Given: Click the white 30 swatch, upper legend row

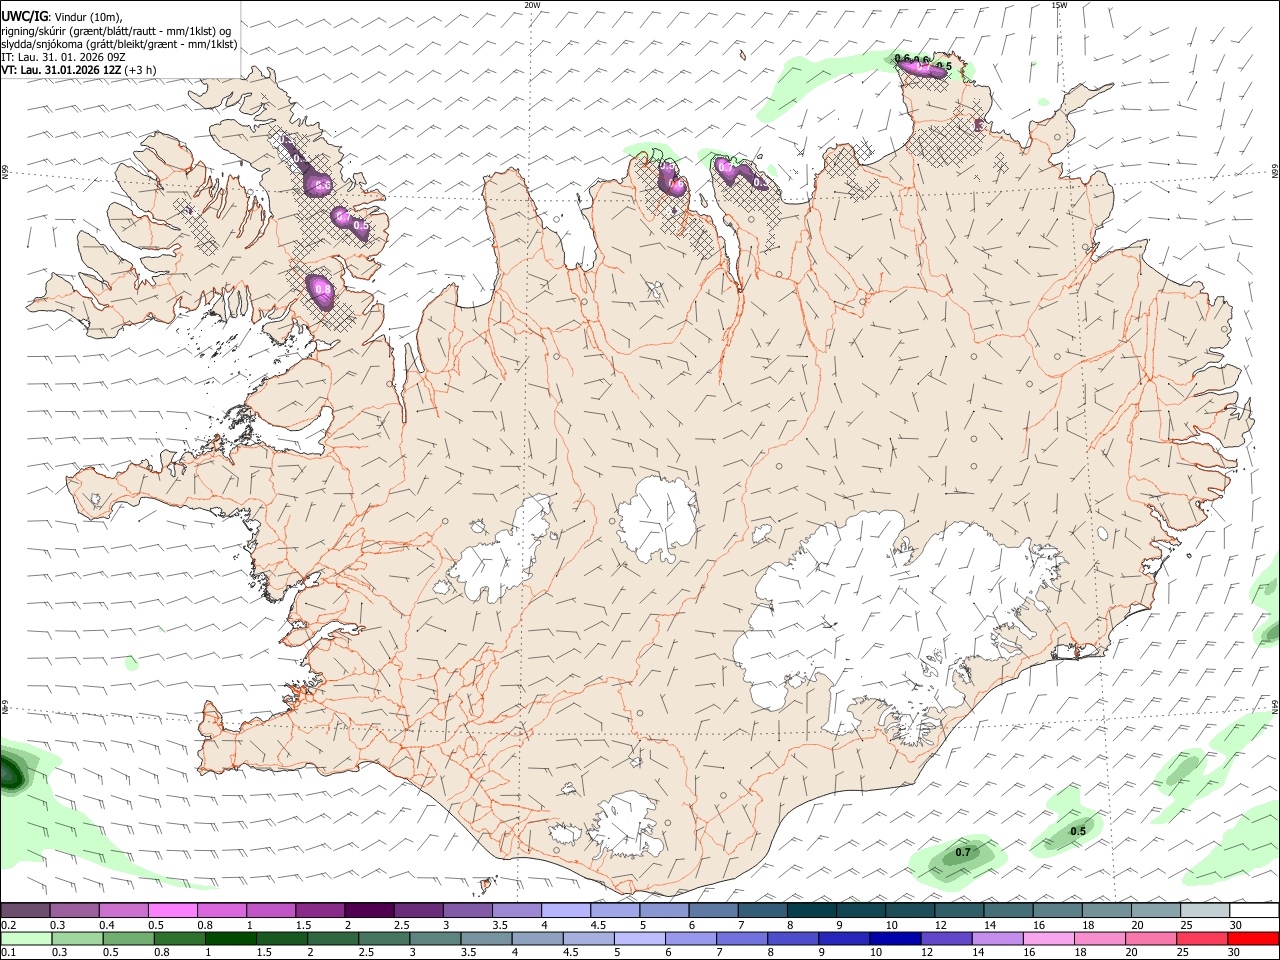Looking at the screenshot, I should 1254,910.
